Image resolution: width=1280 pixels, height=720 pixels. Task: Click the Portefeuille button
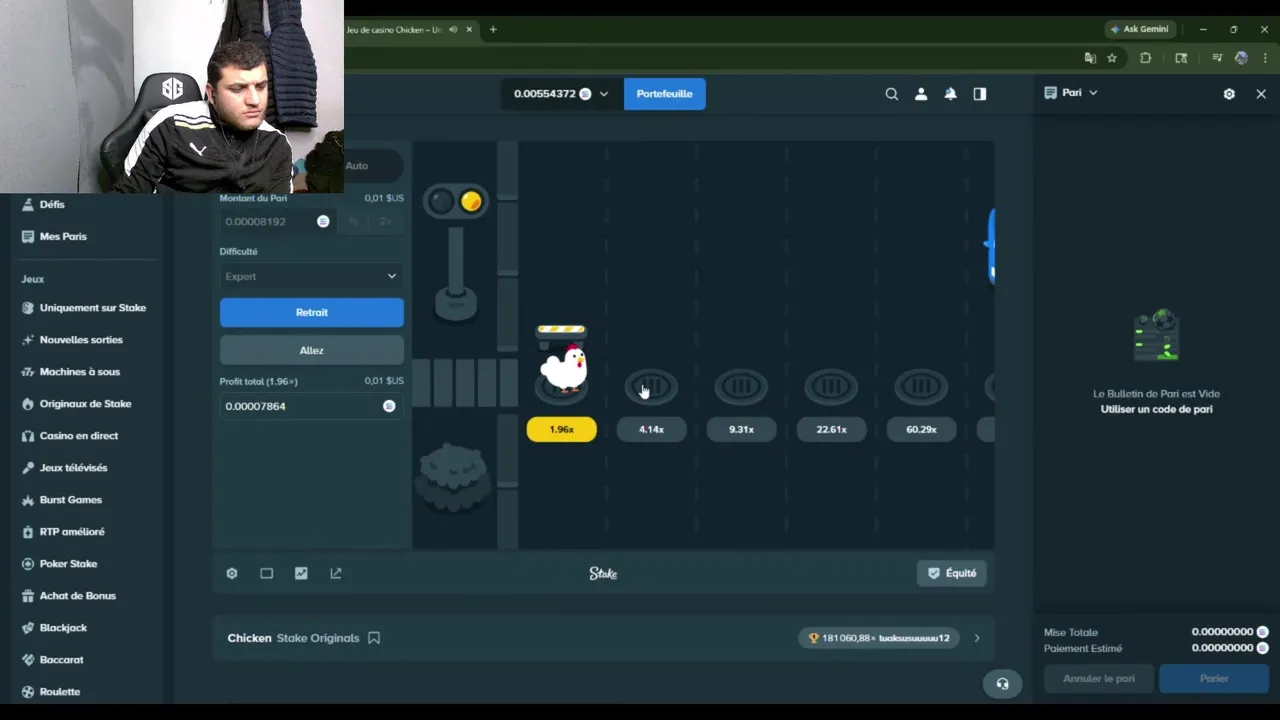tap(664, 94)
